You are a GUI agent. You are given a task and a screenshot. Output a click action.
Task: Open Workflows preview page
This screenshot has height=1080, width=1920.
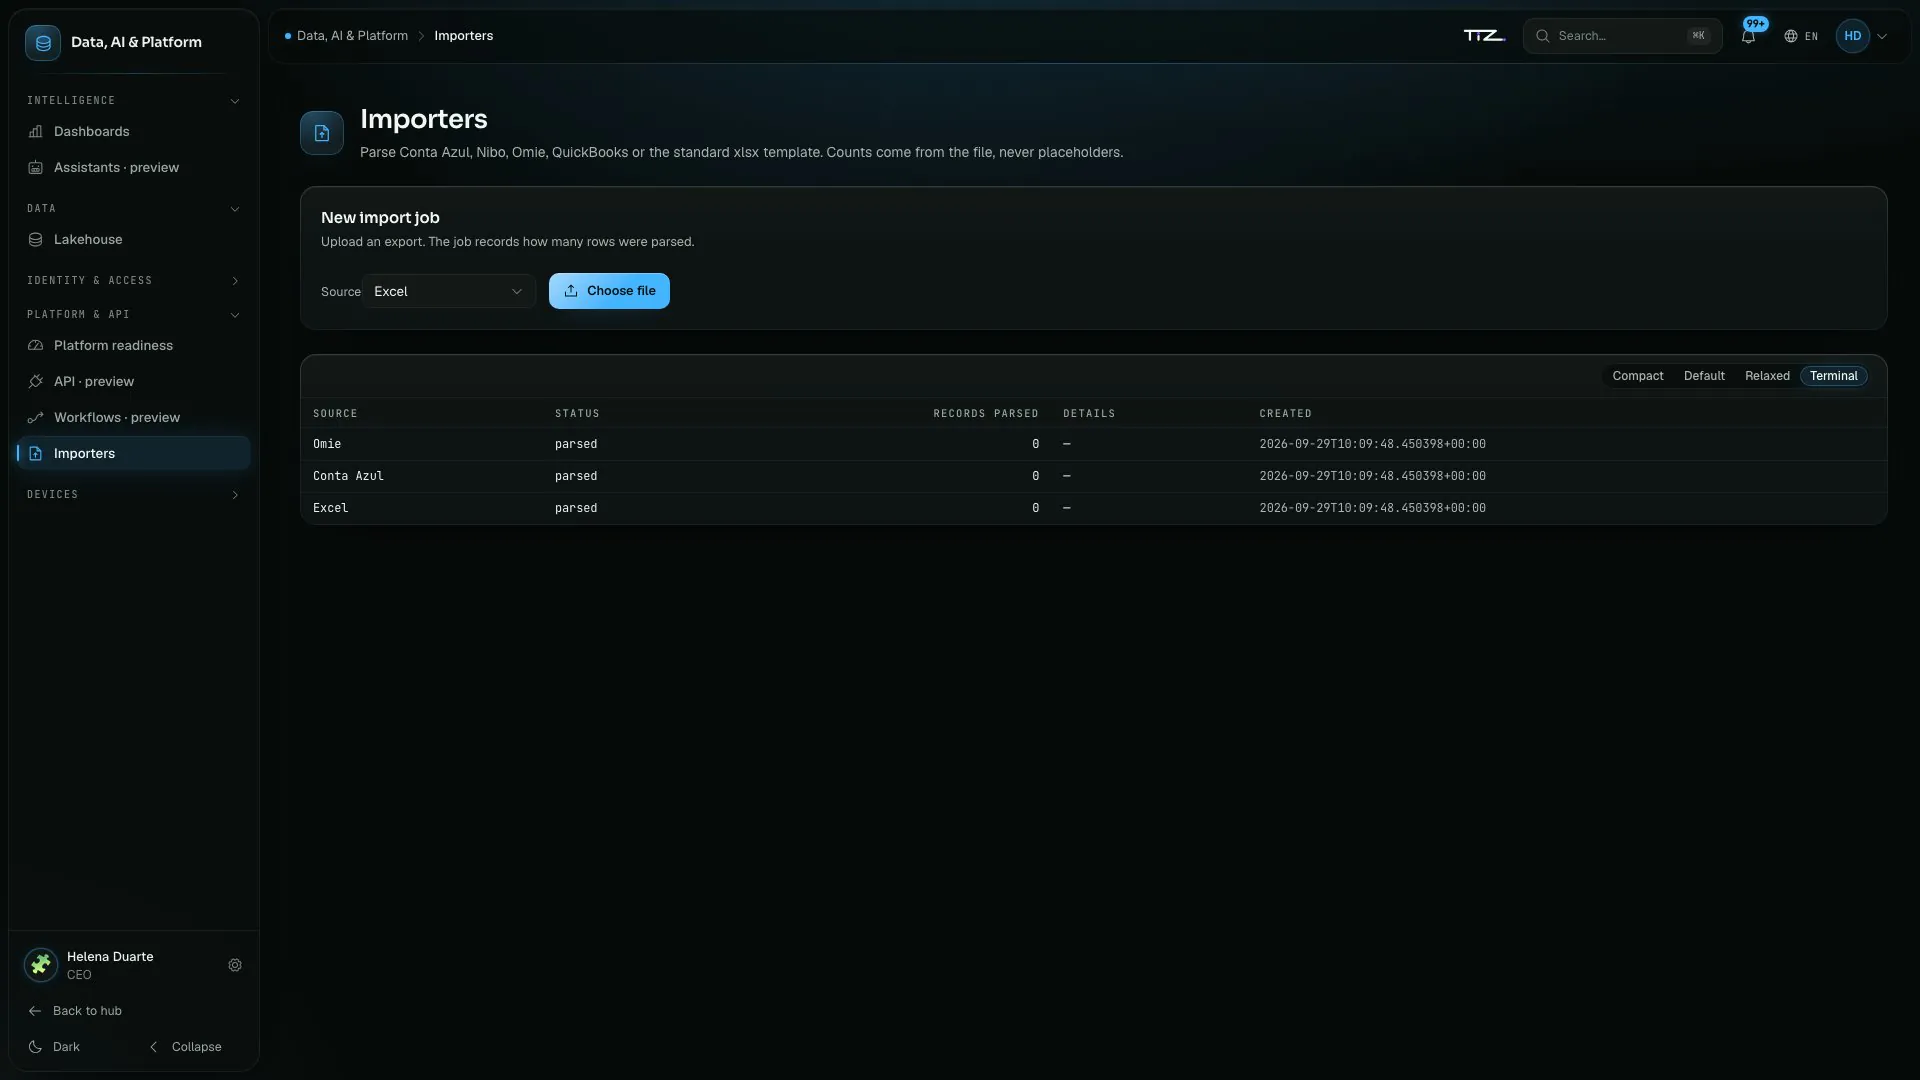(x=133, y=417)
